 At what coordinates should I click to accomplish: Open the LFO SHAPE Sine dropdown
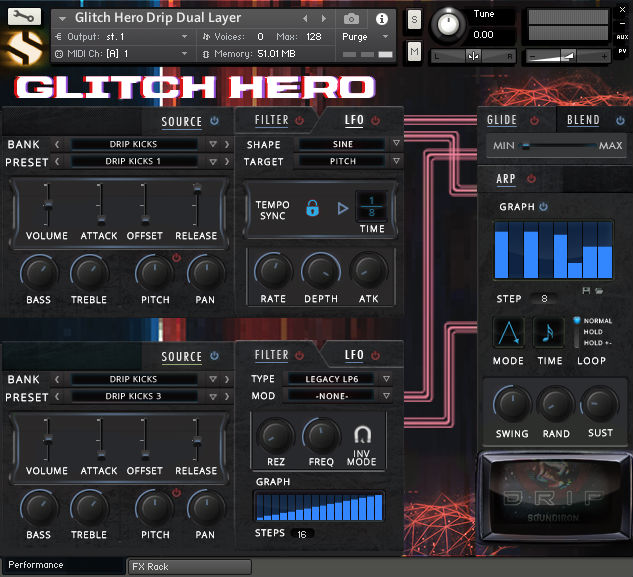click(396, 143)
